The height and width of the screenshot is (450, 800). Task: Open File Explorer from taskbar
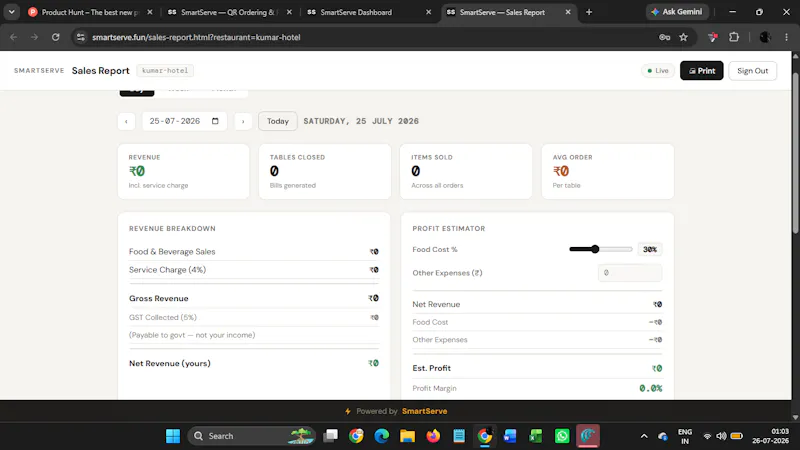click(407, 436)
